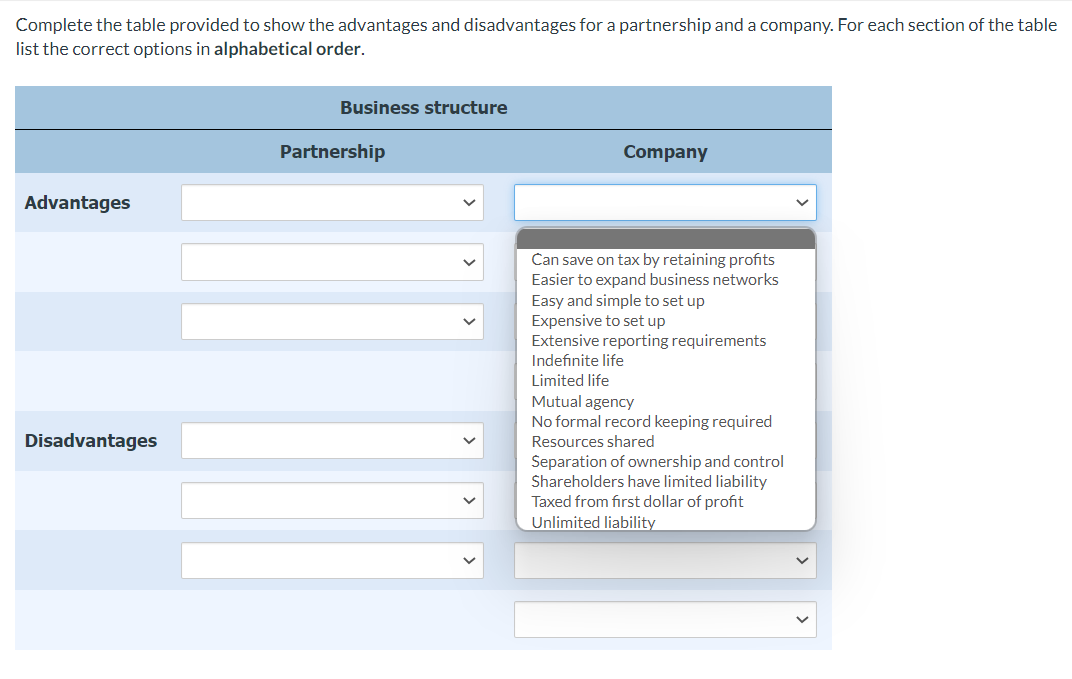Select "Can save on tax by retaining profits" option
Screen dimensions: 1072x679
[x=652, y=259]
